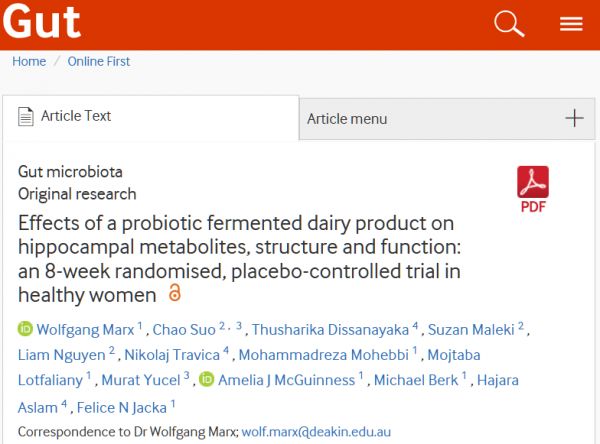This screenshot has width=600, height=444.
Task: Email wolf.marx@deakin.edu.au
Action: point(320,433)
